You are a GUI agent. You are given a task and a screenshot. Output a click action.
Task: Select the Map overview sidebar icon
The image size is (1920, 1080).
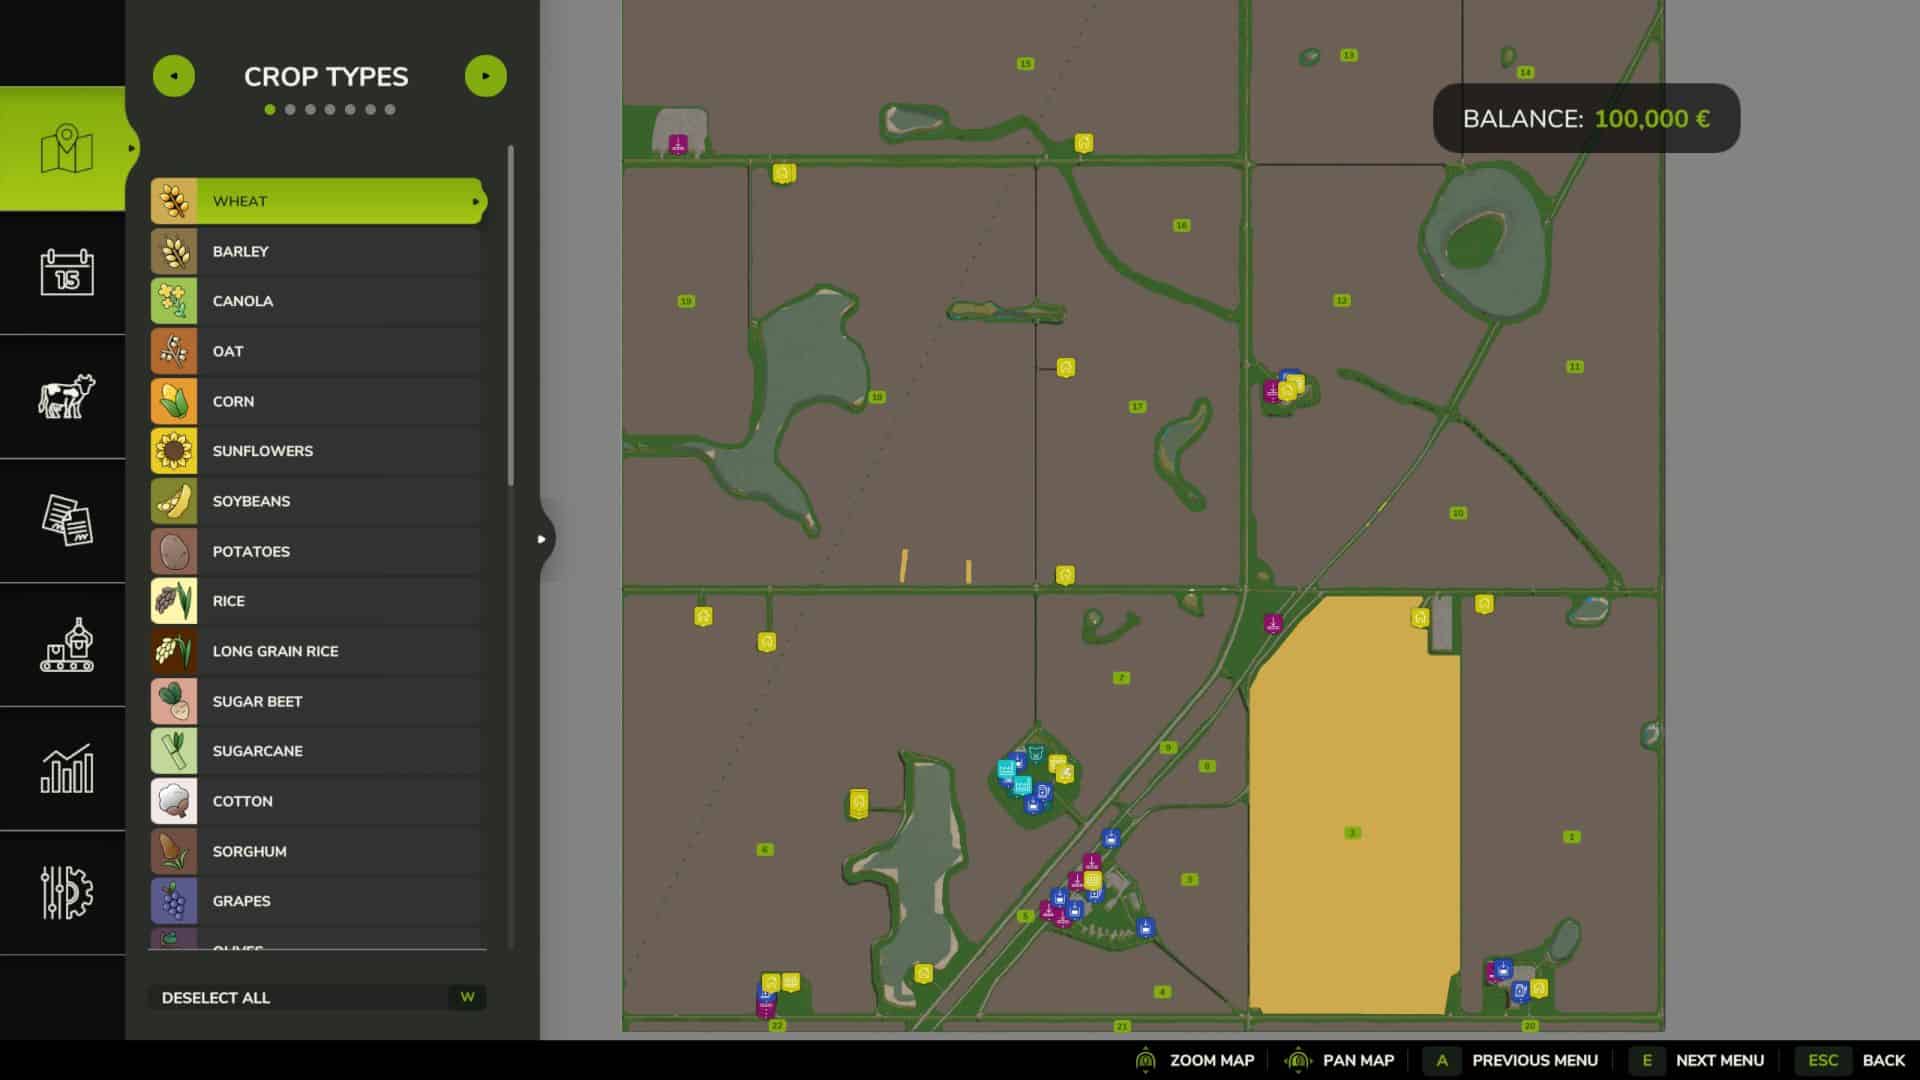[x=66, y=148]
